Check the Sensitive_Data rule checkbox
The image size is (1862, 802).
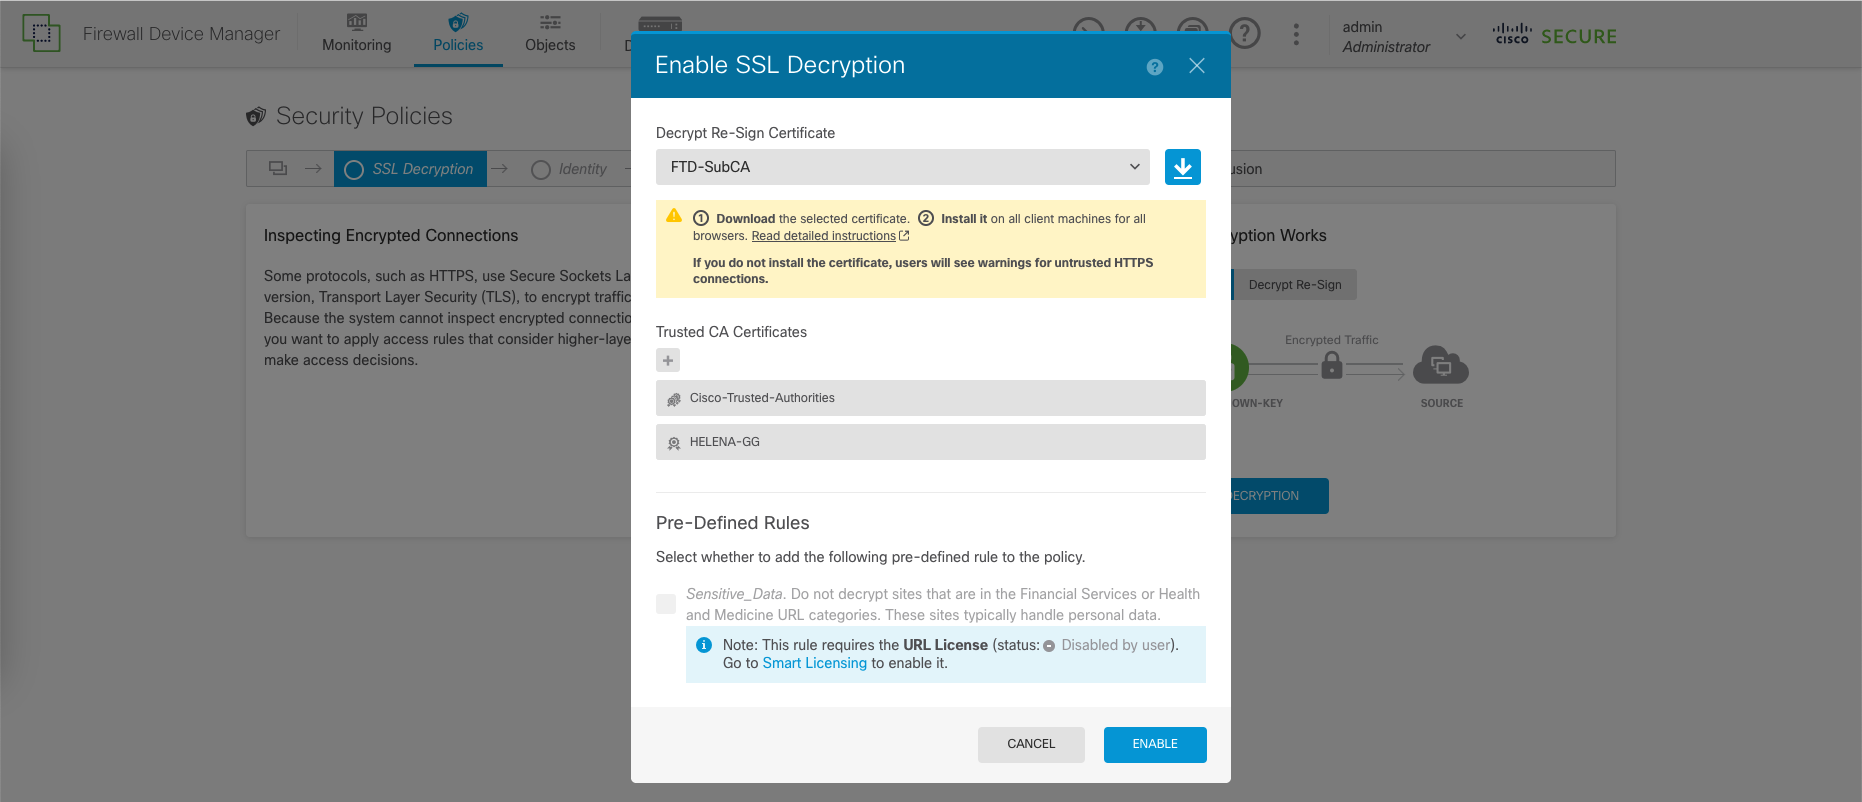pyautogui.click(x=666, y=604)
